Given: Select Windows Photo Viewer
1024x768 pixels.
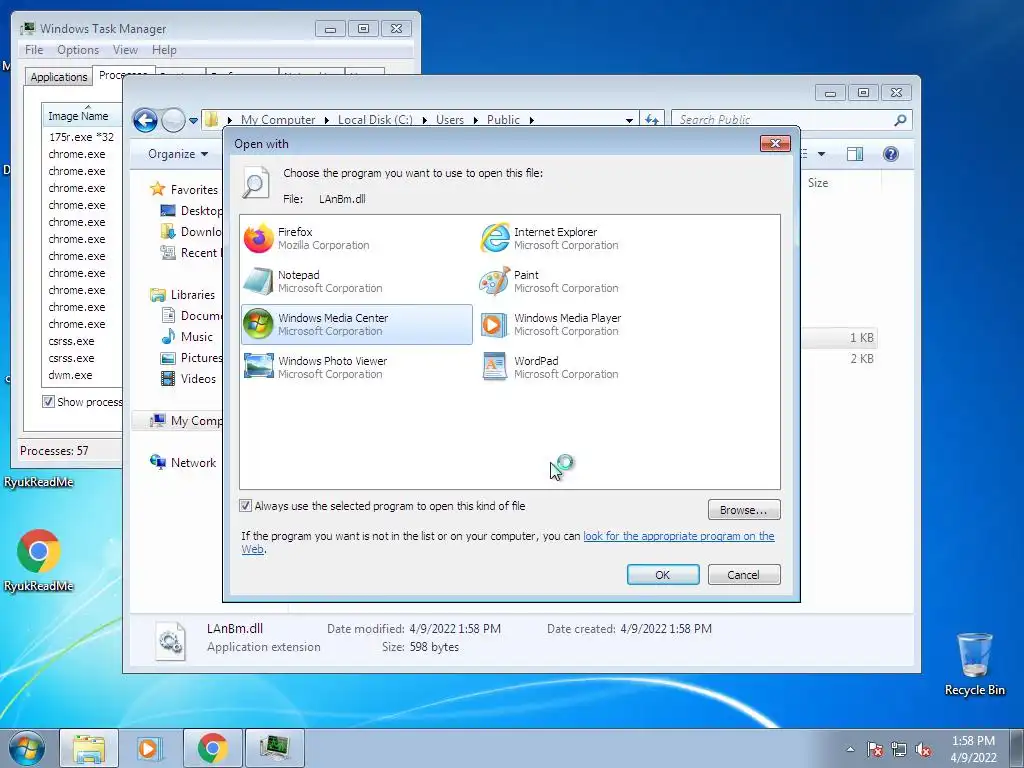Looking at the screenshot, I should coord(357,367).
